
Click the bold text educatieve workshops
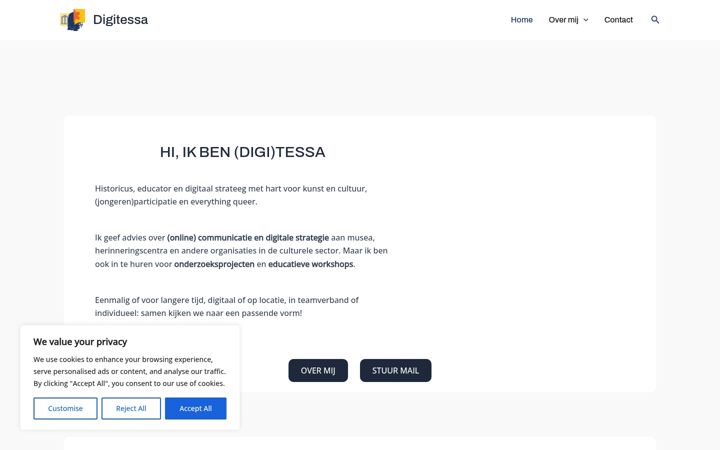(310, 264)
